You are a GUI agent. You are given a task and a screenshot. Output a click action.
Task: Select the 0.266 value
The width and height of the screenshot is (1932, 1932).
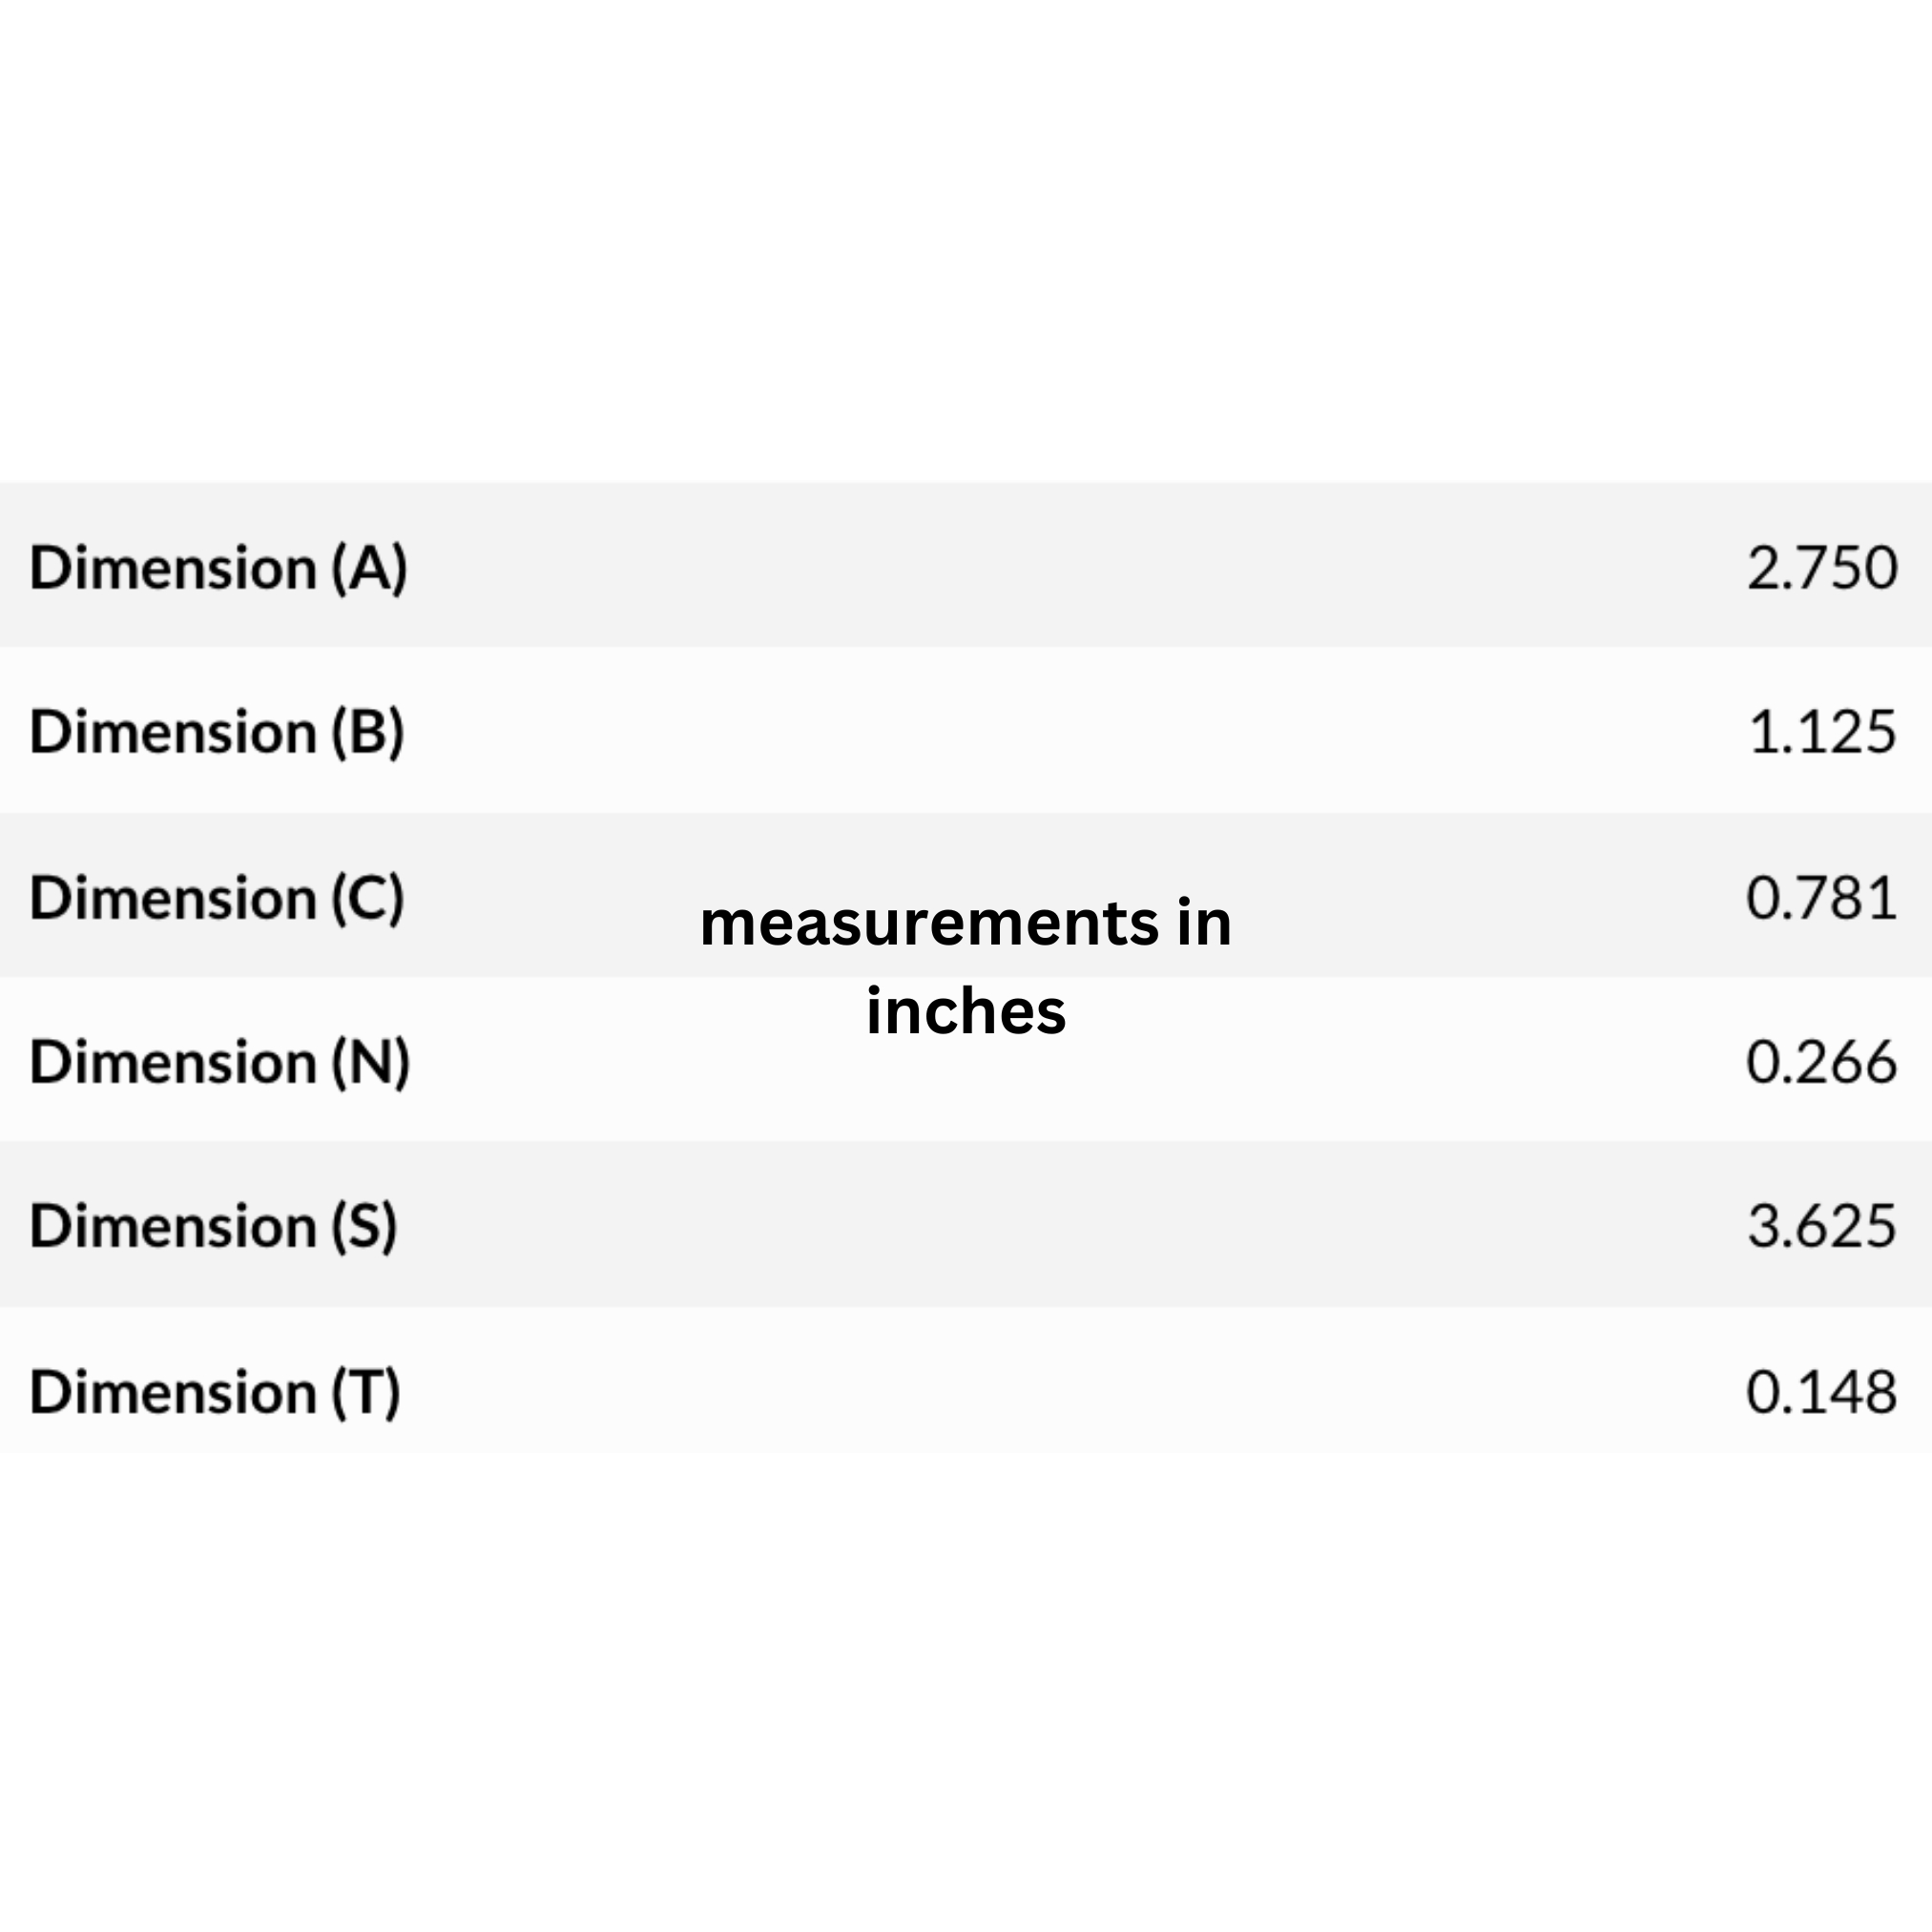coord(1822,1062)
